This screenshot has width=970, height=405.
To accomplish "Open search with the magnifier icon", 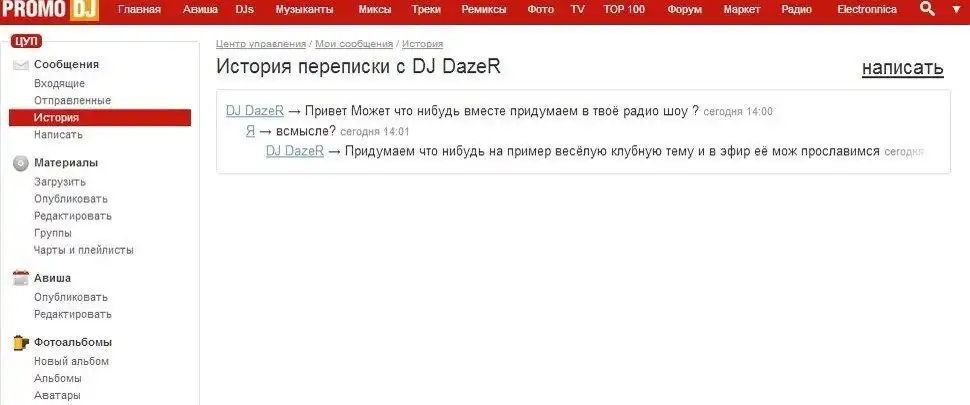I will point(926,9).
